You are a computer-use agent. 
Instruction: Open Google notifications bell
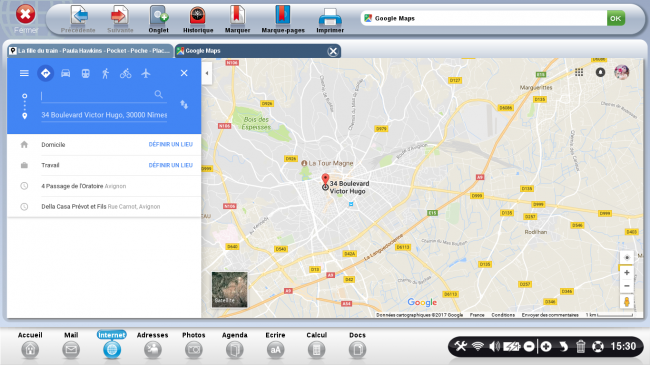click(600, 73)
